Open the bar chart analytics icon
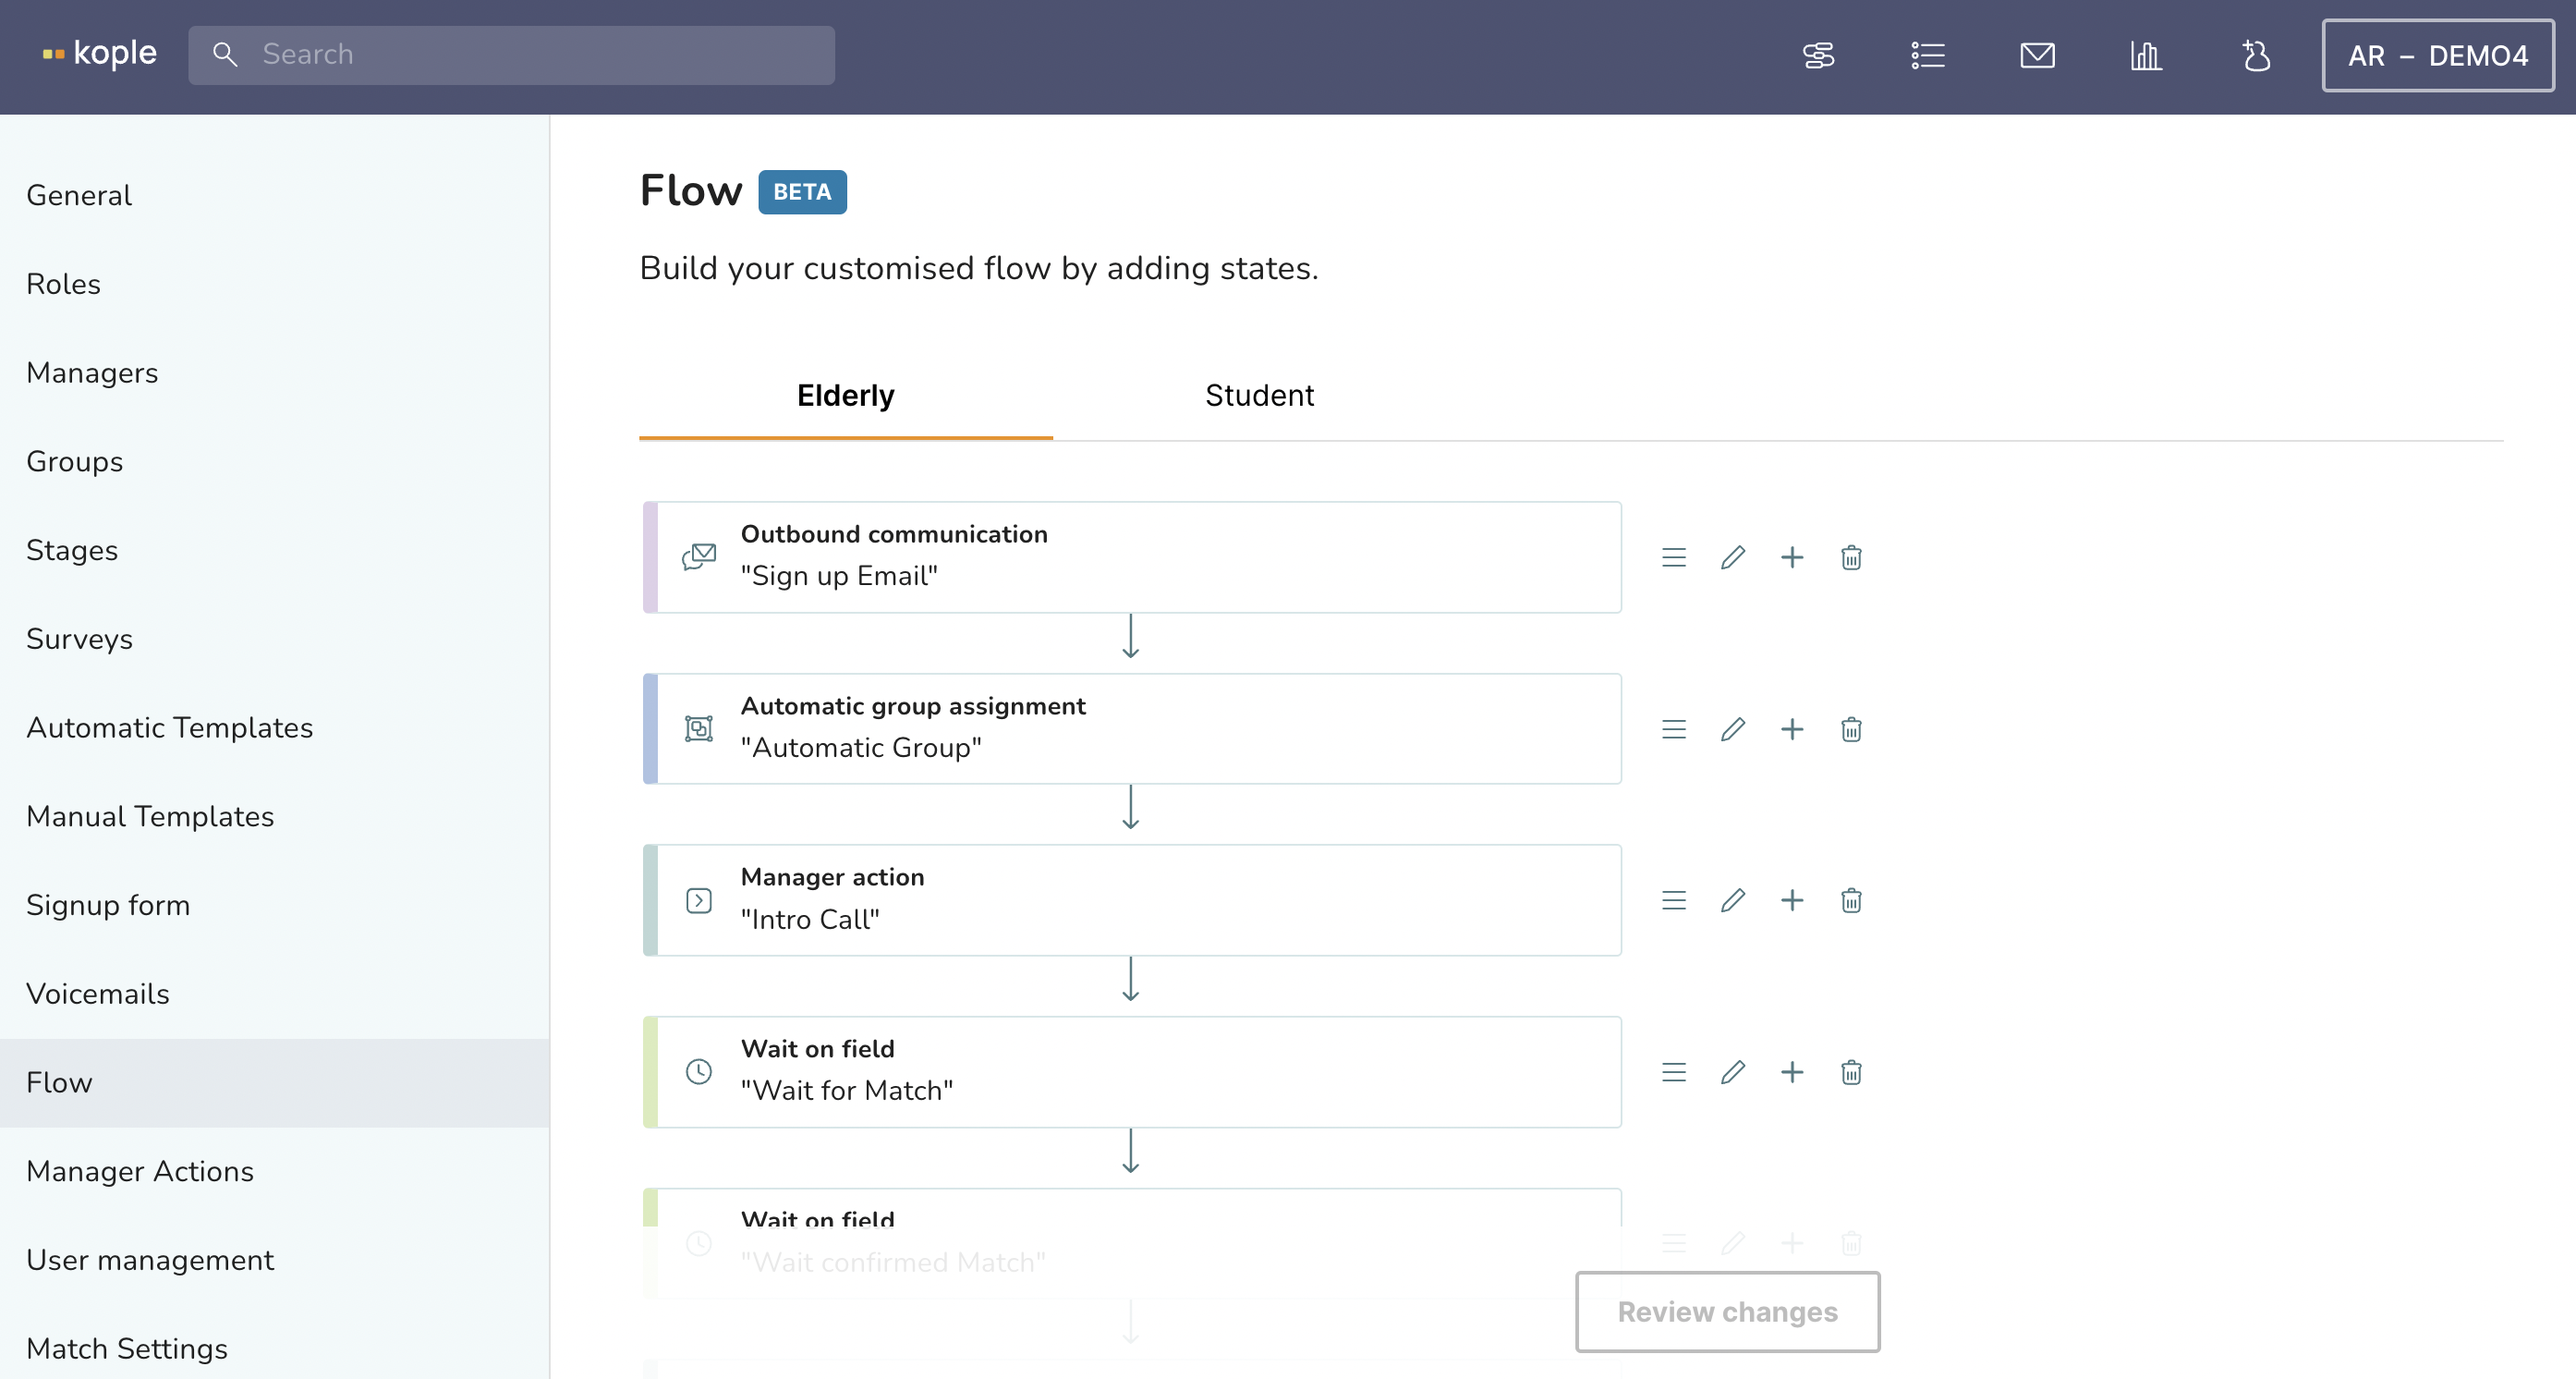 tap(2146, 56)
